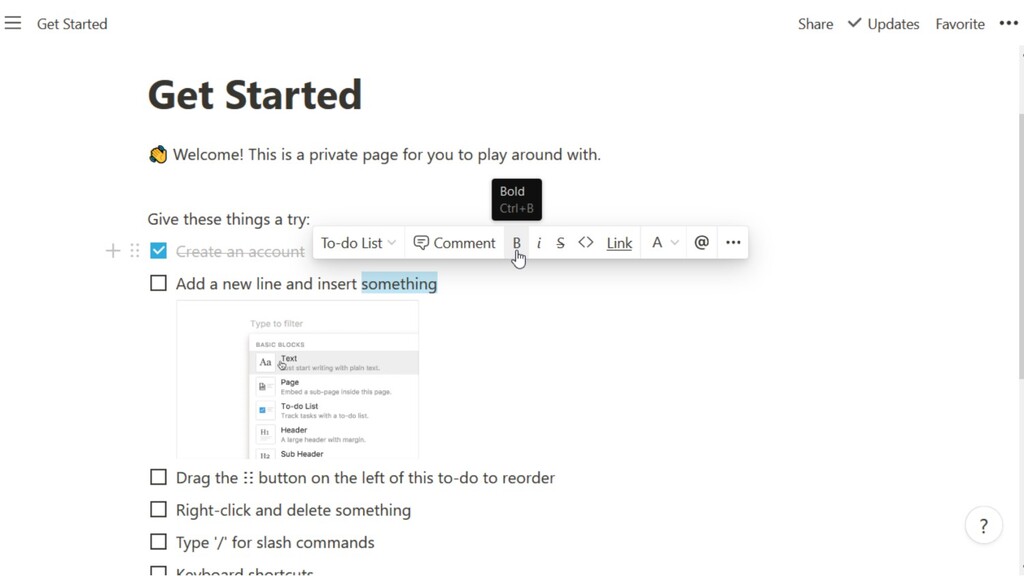The height and width of the screenshot is (576, 1024).
Task: Add page to Favorites
Action: [959, 24]
